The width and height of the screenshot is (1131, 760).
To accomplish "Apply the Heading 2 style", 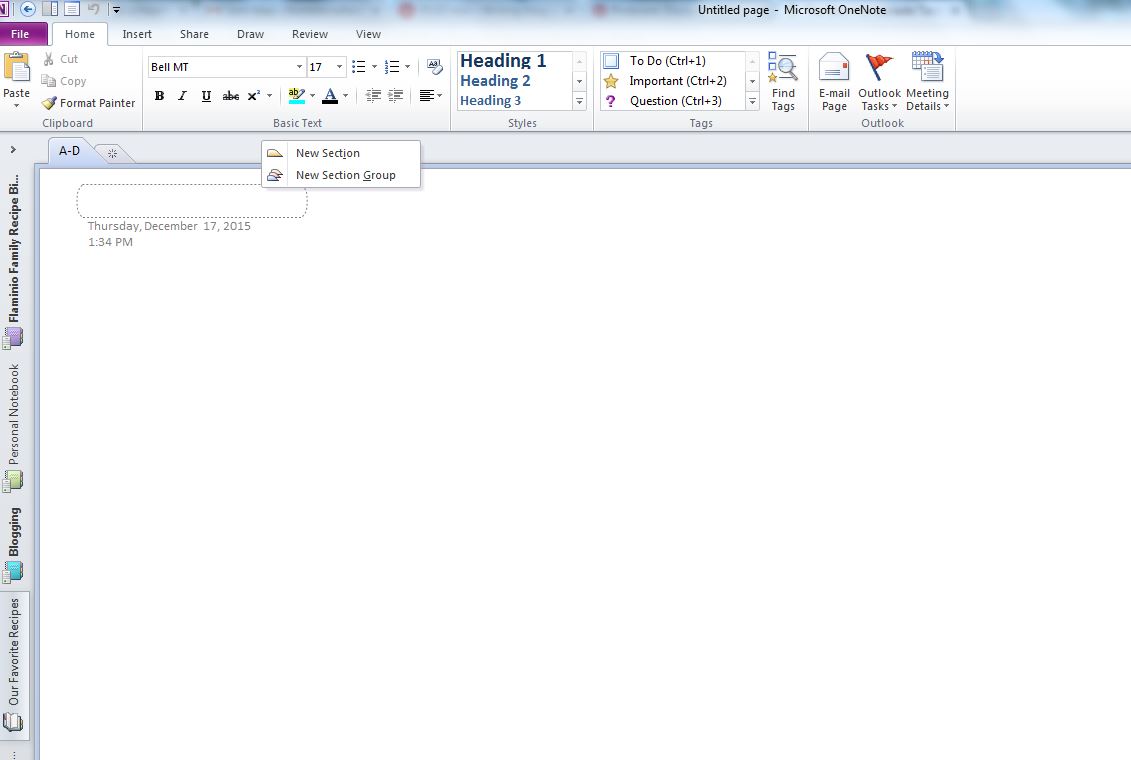I will (495, 81).
